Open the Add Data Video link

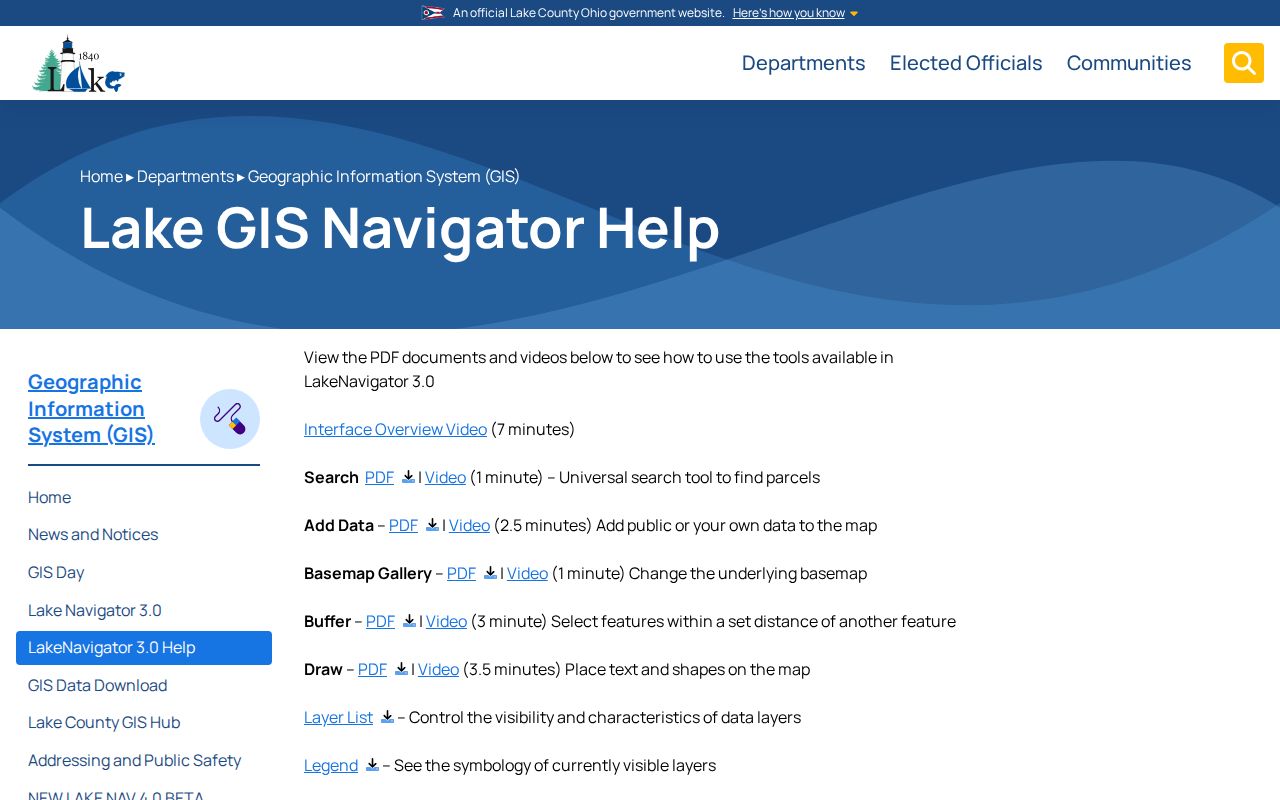[x=469, y=525]
